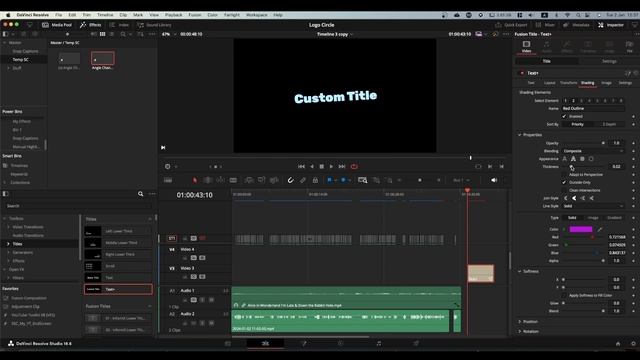Enable Apply Softness to Fill Color
640x360 pixels.
(x=564, y=295)
